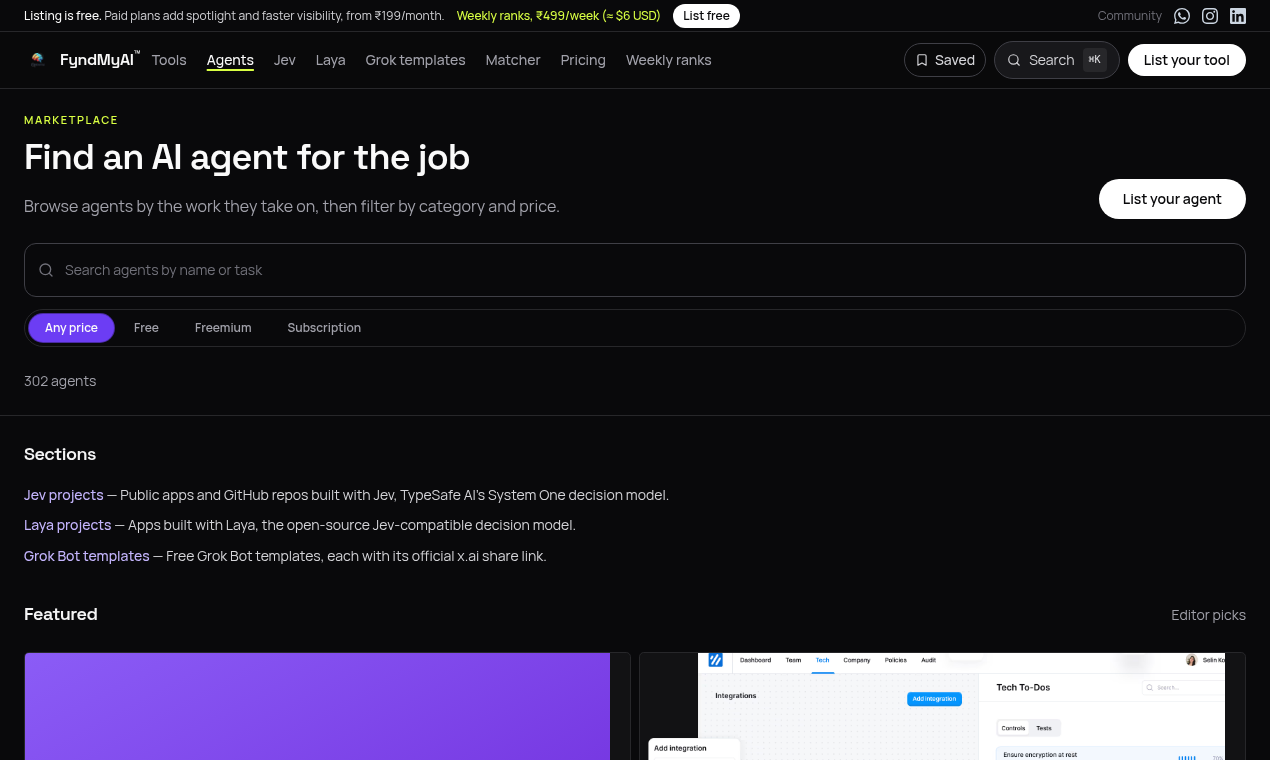This screenshot has width=1270, height=760.
Task: Filter agents by Free price
Action: pos(146,328)
